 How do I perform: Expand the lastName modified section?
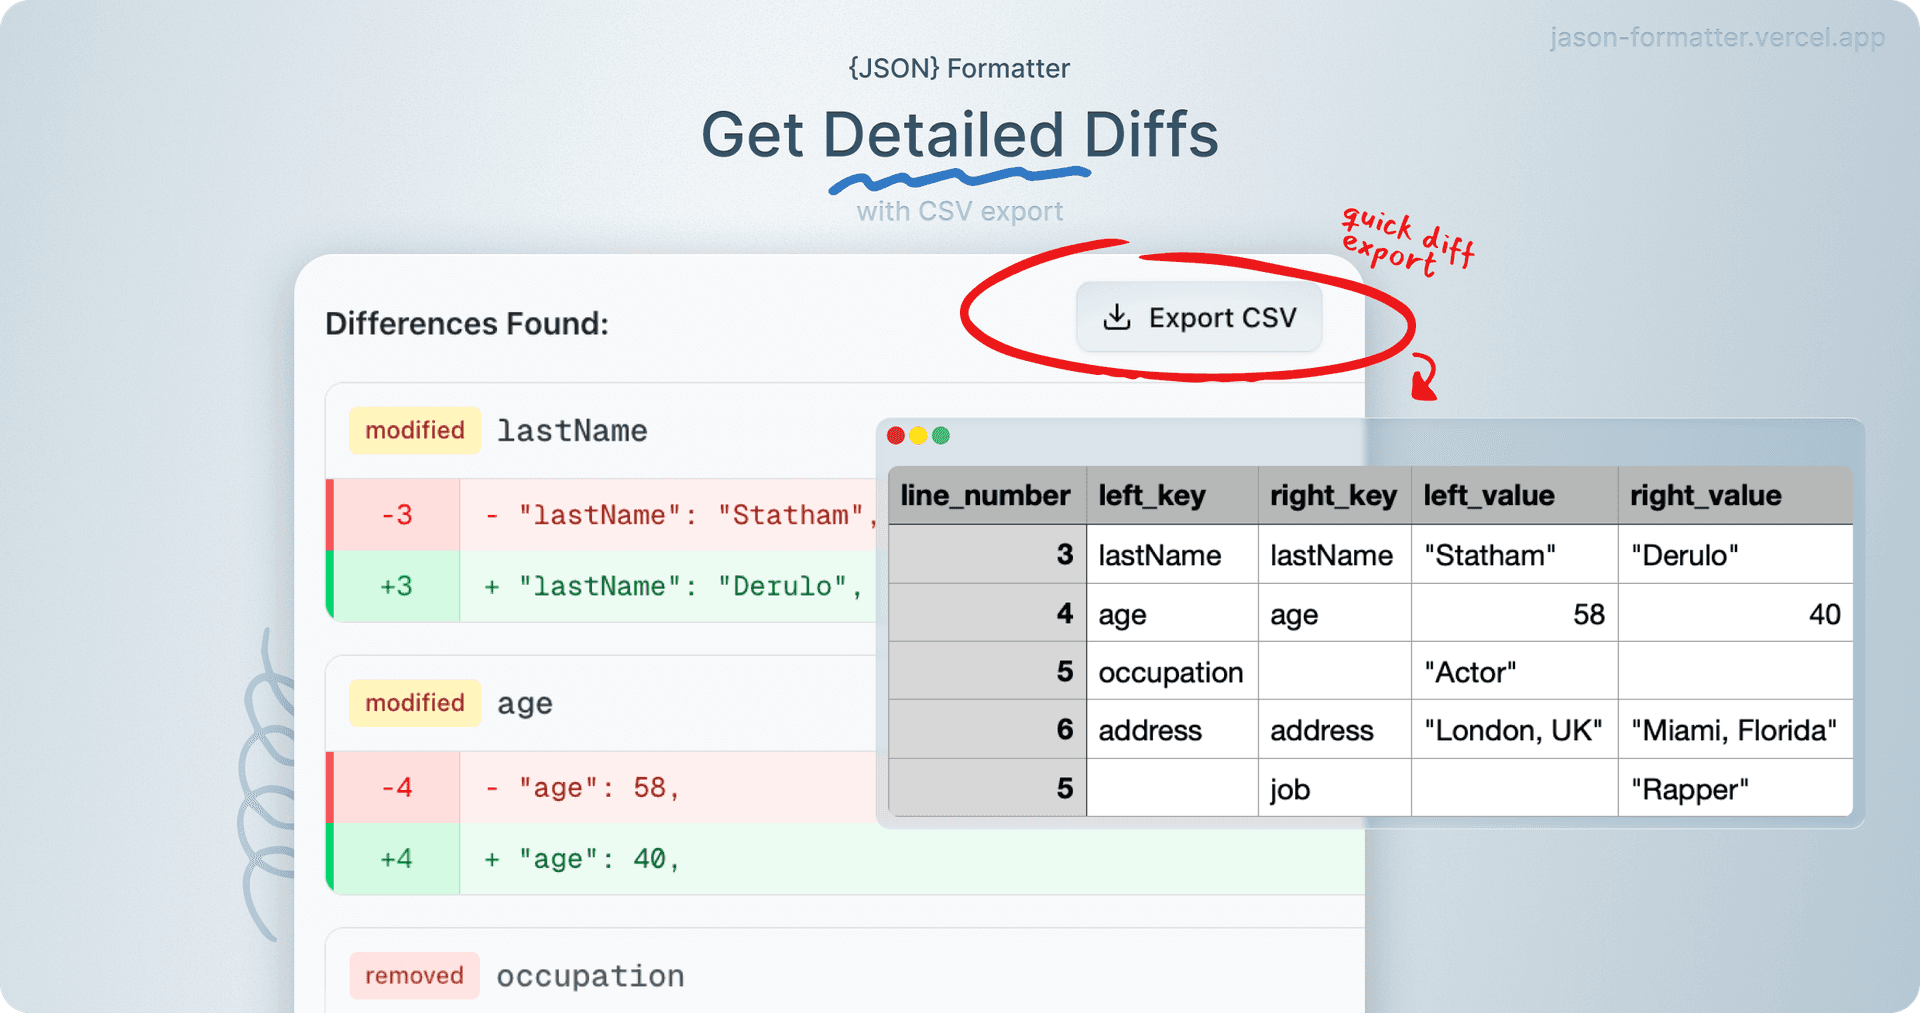572,430
